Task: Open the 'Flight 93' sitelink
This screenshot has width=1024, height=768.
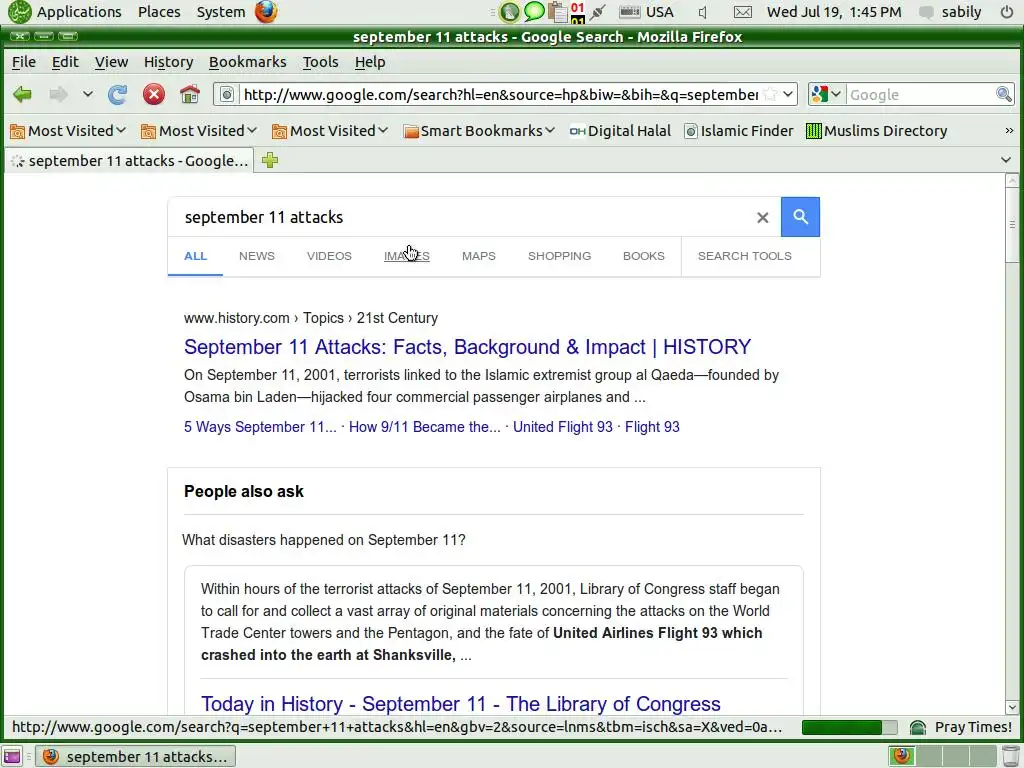Action: click(652, 426)
